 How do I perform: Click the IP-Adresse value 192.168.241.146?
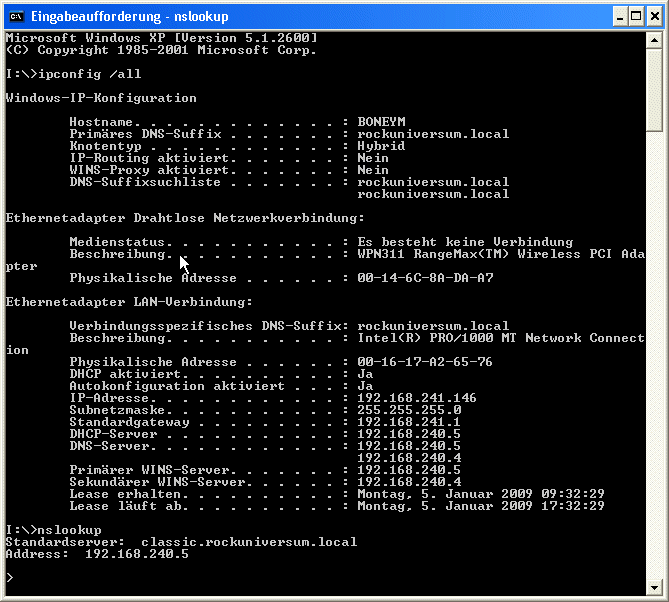(x=417, y=398)
